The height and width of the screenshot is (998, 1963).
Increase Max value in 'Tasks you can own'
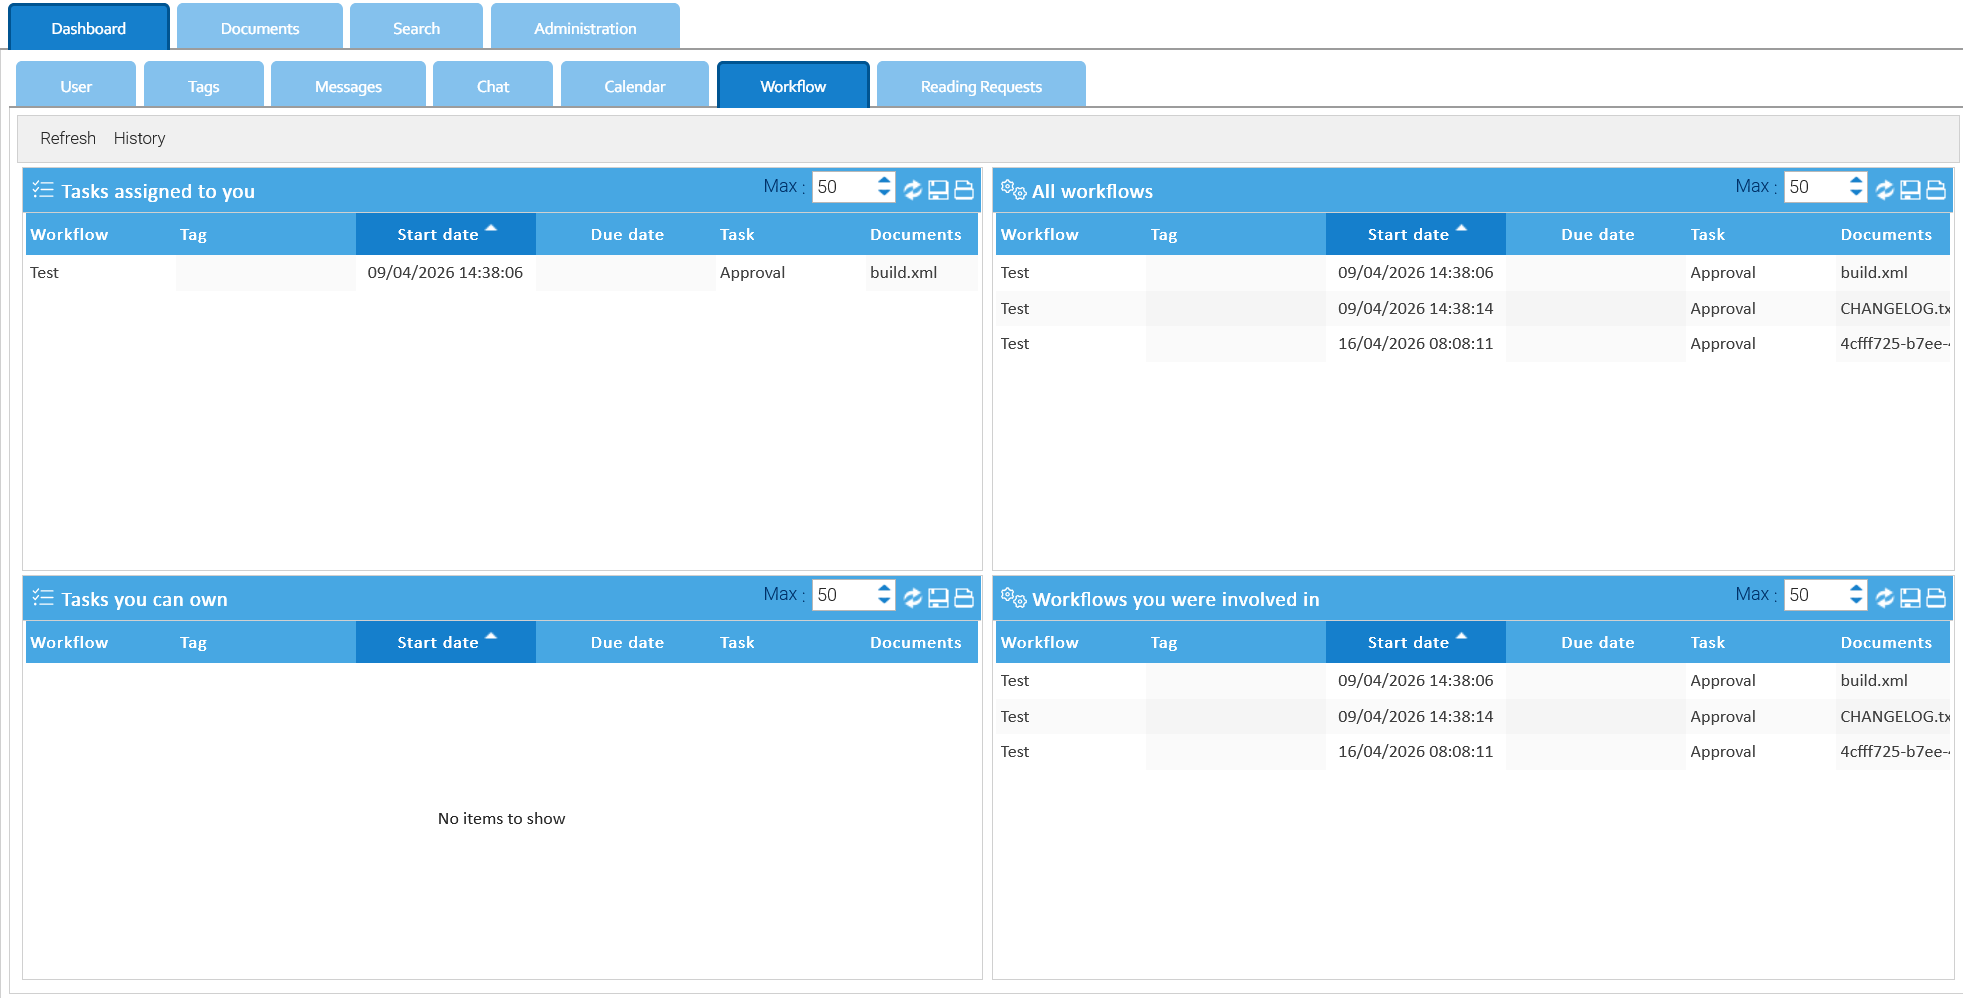(884, 589)
